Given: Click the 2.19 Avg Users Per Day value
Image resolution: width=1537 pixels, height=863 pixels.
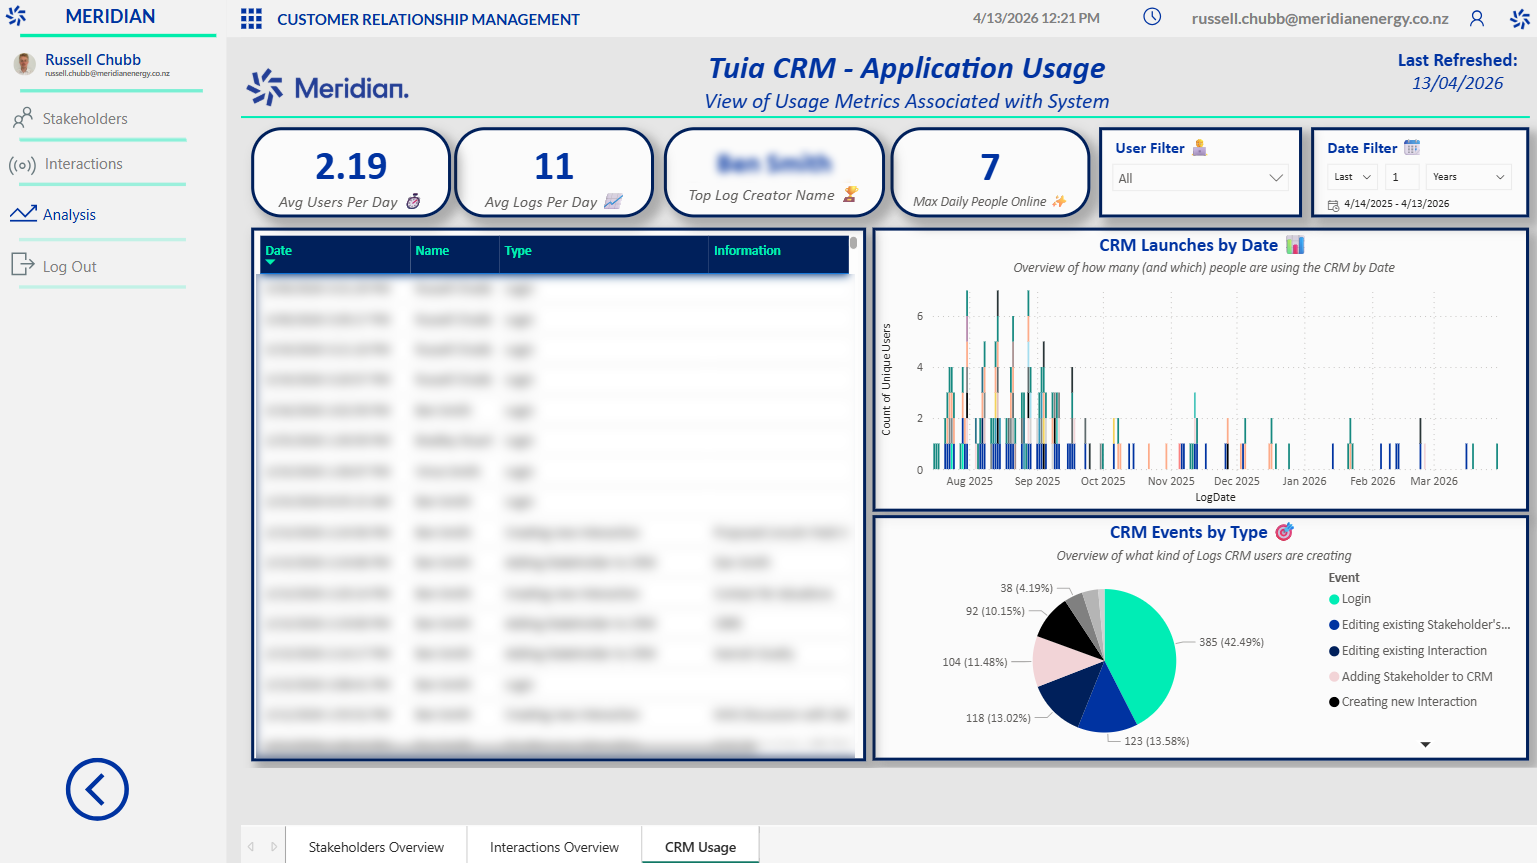Looking at the screenshot, I should pos(351,166).
